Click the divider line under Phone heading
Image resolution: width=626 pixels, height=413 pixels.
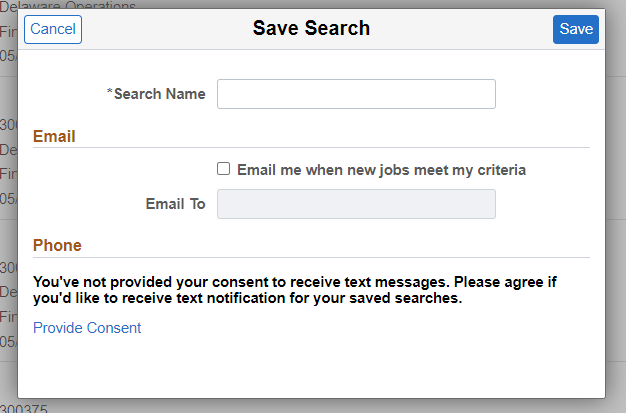[311, 257]
